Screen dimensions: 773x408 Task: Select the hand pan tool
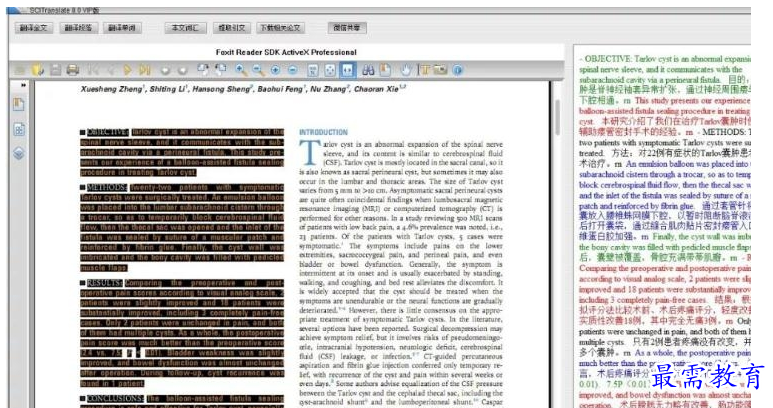405,70
